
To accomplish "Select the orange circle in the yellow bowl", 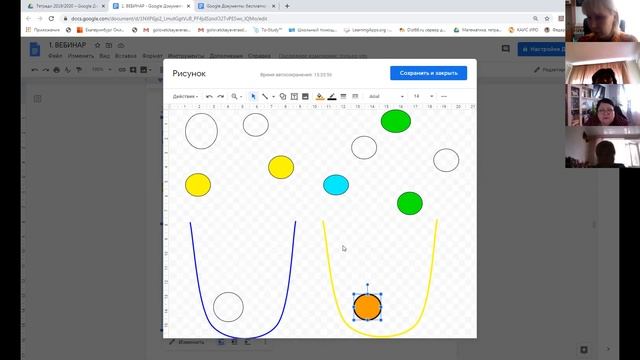I will [367, 307].
